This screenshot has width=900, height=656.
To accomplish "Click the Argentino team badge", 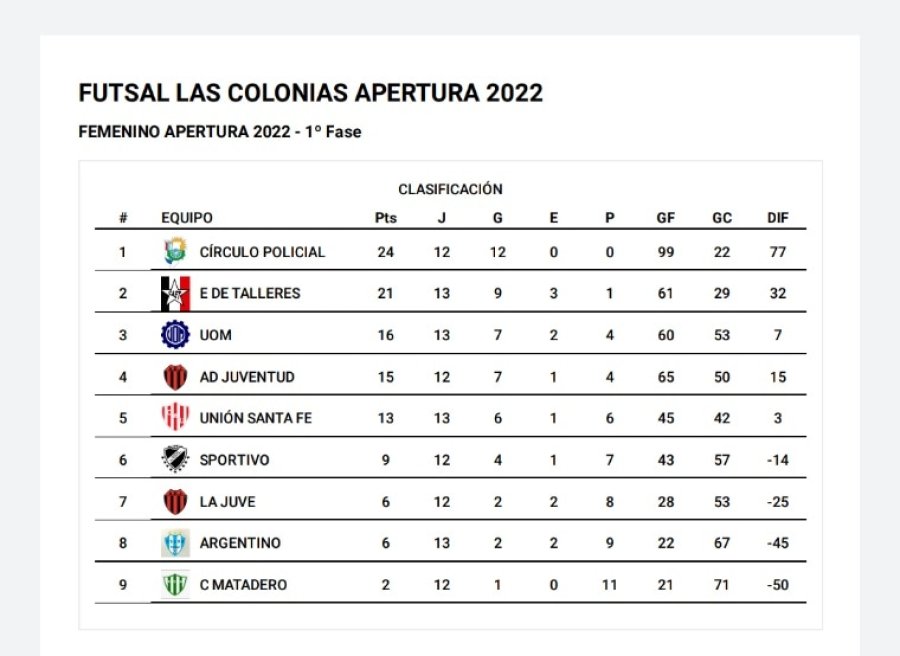I will [x=175, y=543].
